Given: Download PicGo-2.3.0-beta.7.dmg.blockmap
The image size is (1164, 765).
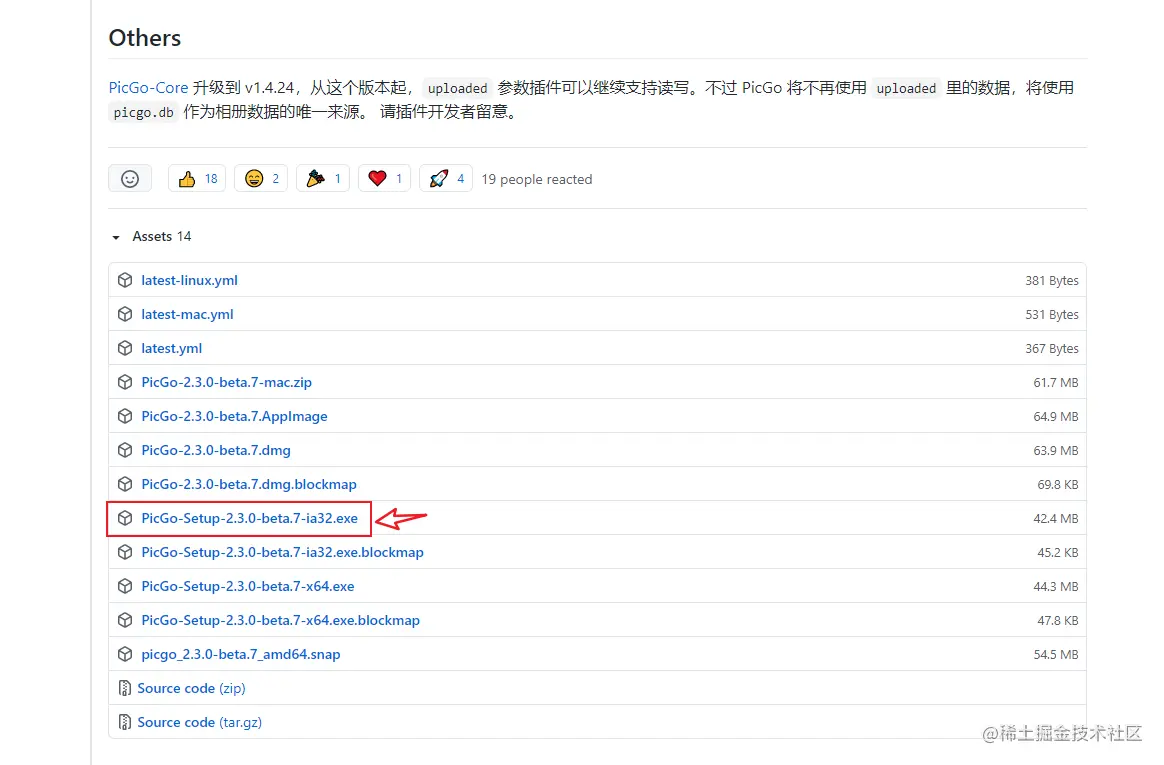Looking at the screenshot, I should pyautogui.click(x=249, y=485).
